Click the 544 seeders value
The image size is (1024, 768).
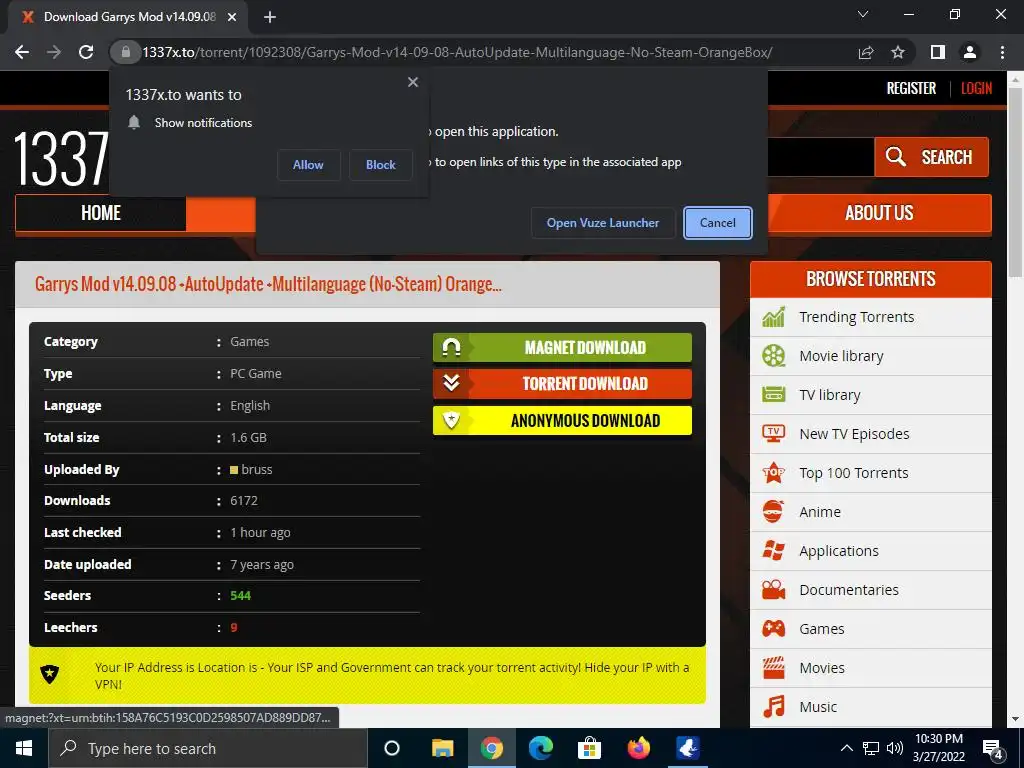240,596
